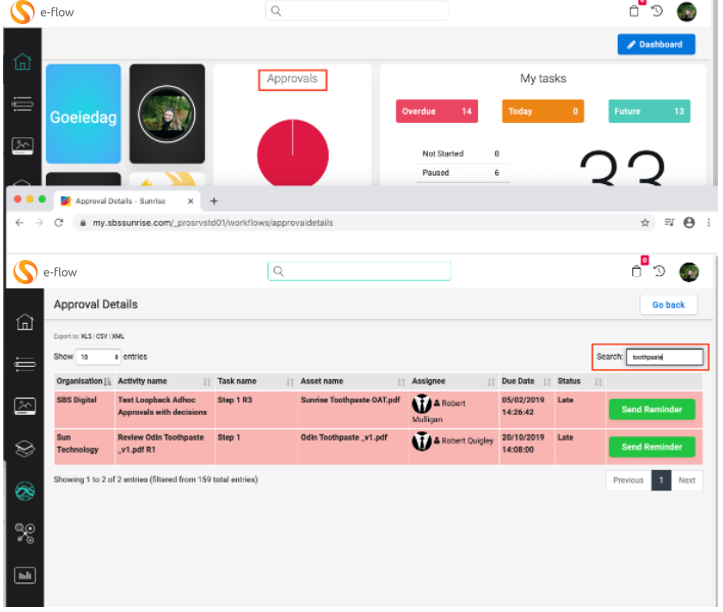Select pagination page 1
The image size is (723, 612).
click(661, 480)
